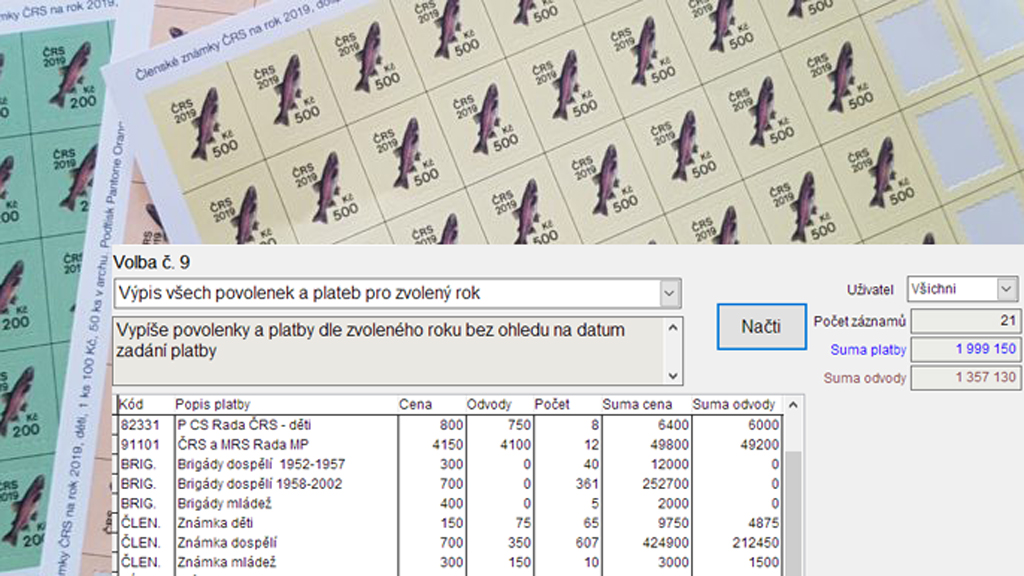Select row Brigády mládež
Image resolution: width=1024 pixels, height=576 pixels.
point(450,504)
